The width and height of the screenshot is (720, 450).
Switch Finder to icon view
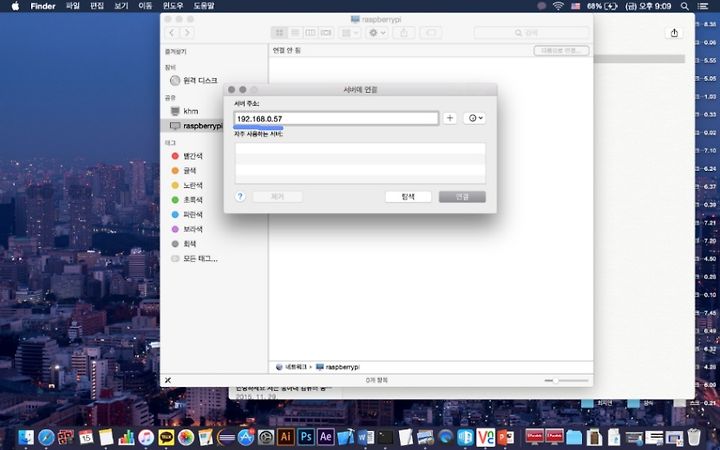pos(279,33)
